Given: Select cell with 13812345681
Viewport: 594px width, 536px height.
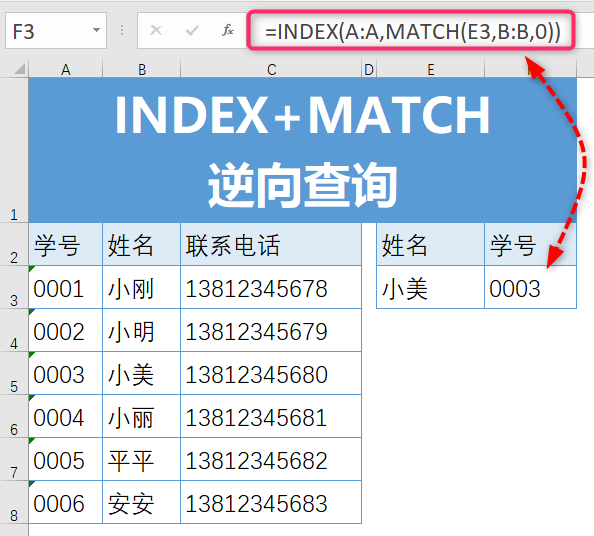Looking at the screenshot, I should [x=271, y=416].
